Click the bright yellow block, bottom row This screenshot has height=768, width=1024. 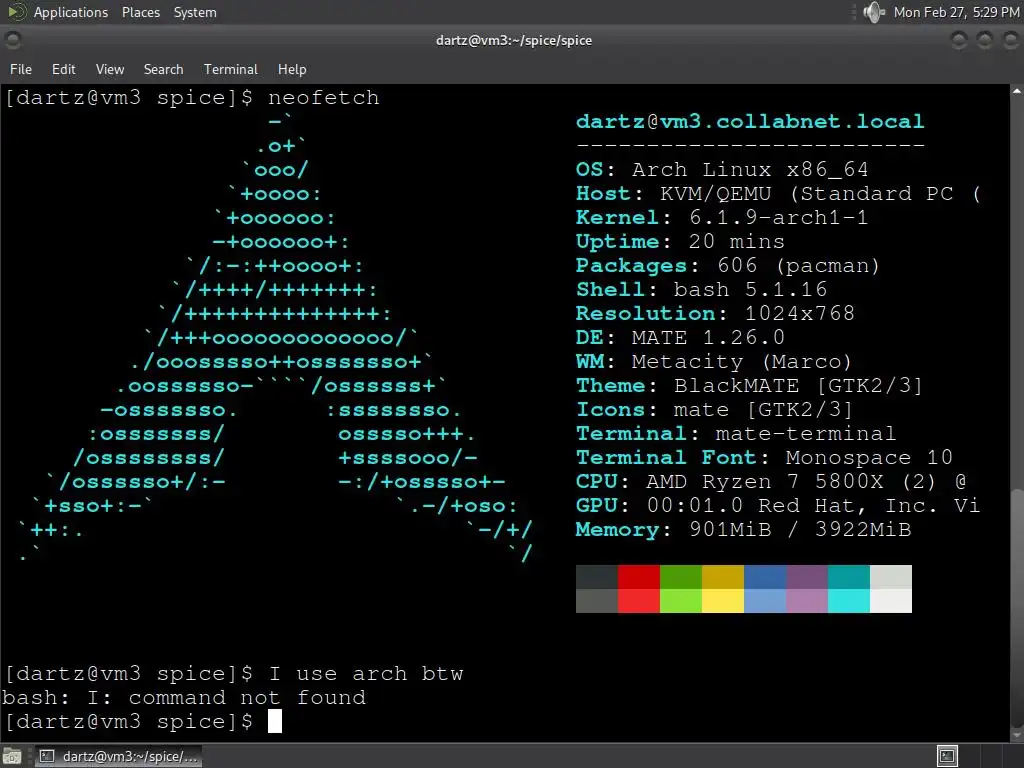723,601
